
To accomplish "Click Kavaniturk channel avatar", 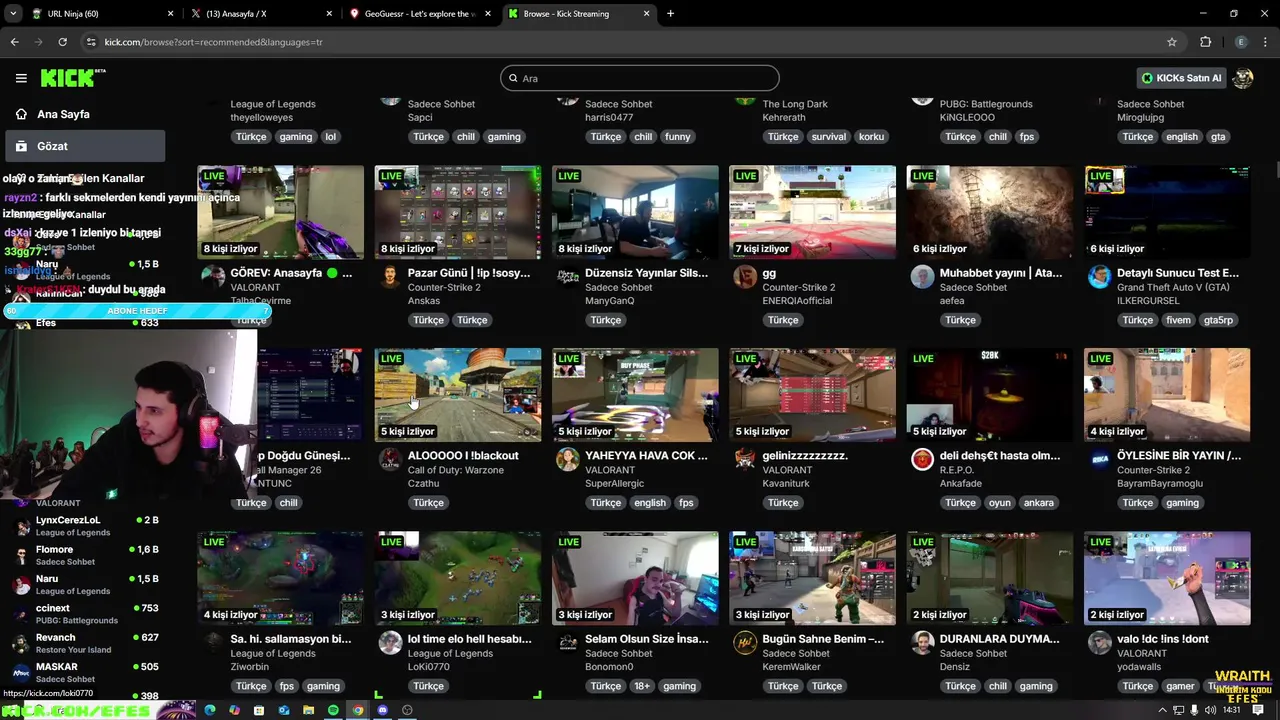I will point(745,460).
